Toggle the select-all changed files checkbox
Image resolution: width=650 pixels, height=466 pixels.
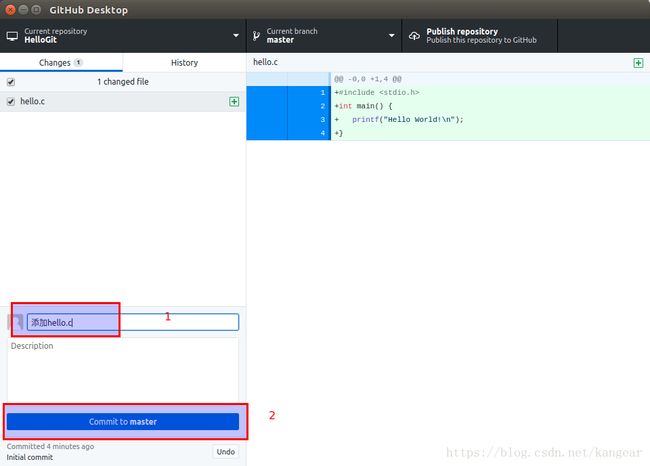11,82
